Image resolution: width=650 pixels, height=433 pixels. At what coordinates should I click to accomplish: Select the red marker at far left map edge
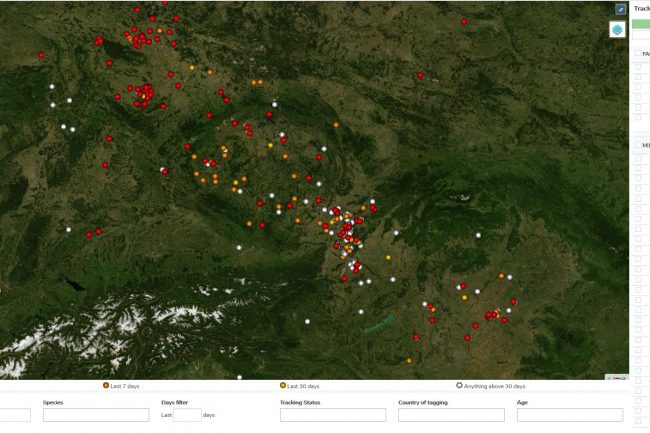click(x=41, y=55)
